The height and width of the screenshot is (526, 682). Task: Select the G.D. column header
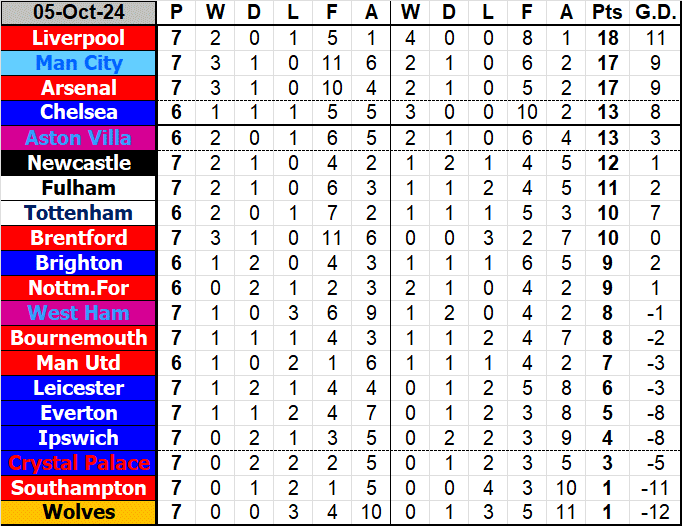click(x=653, y=13)
